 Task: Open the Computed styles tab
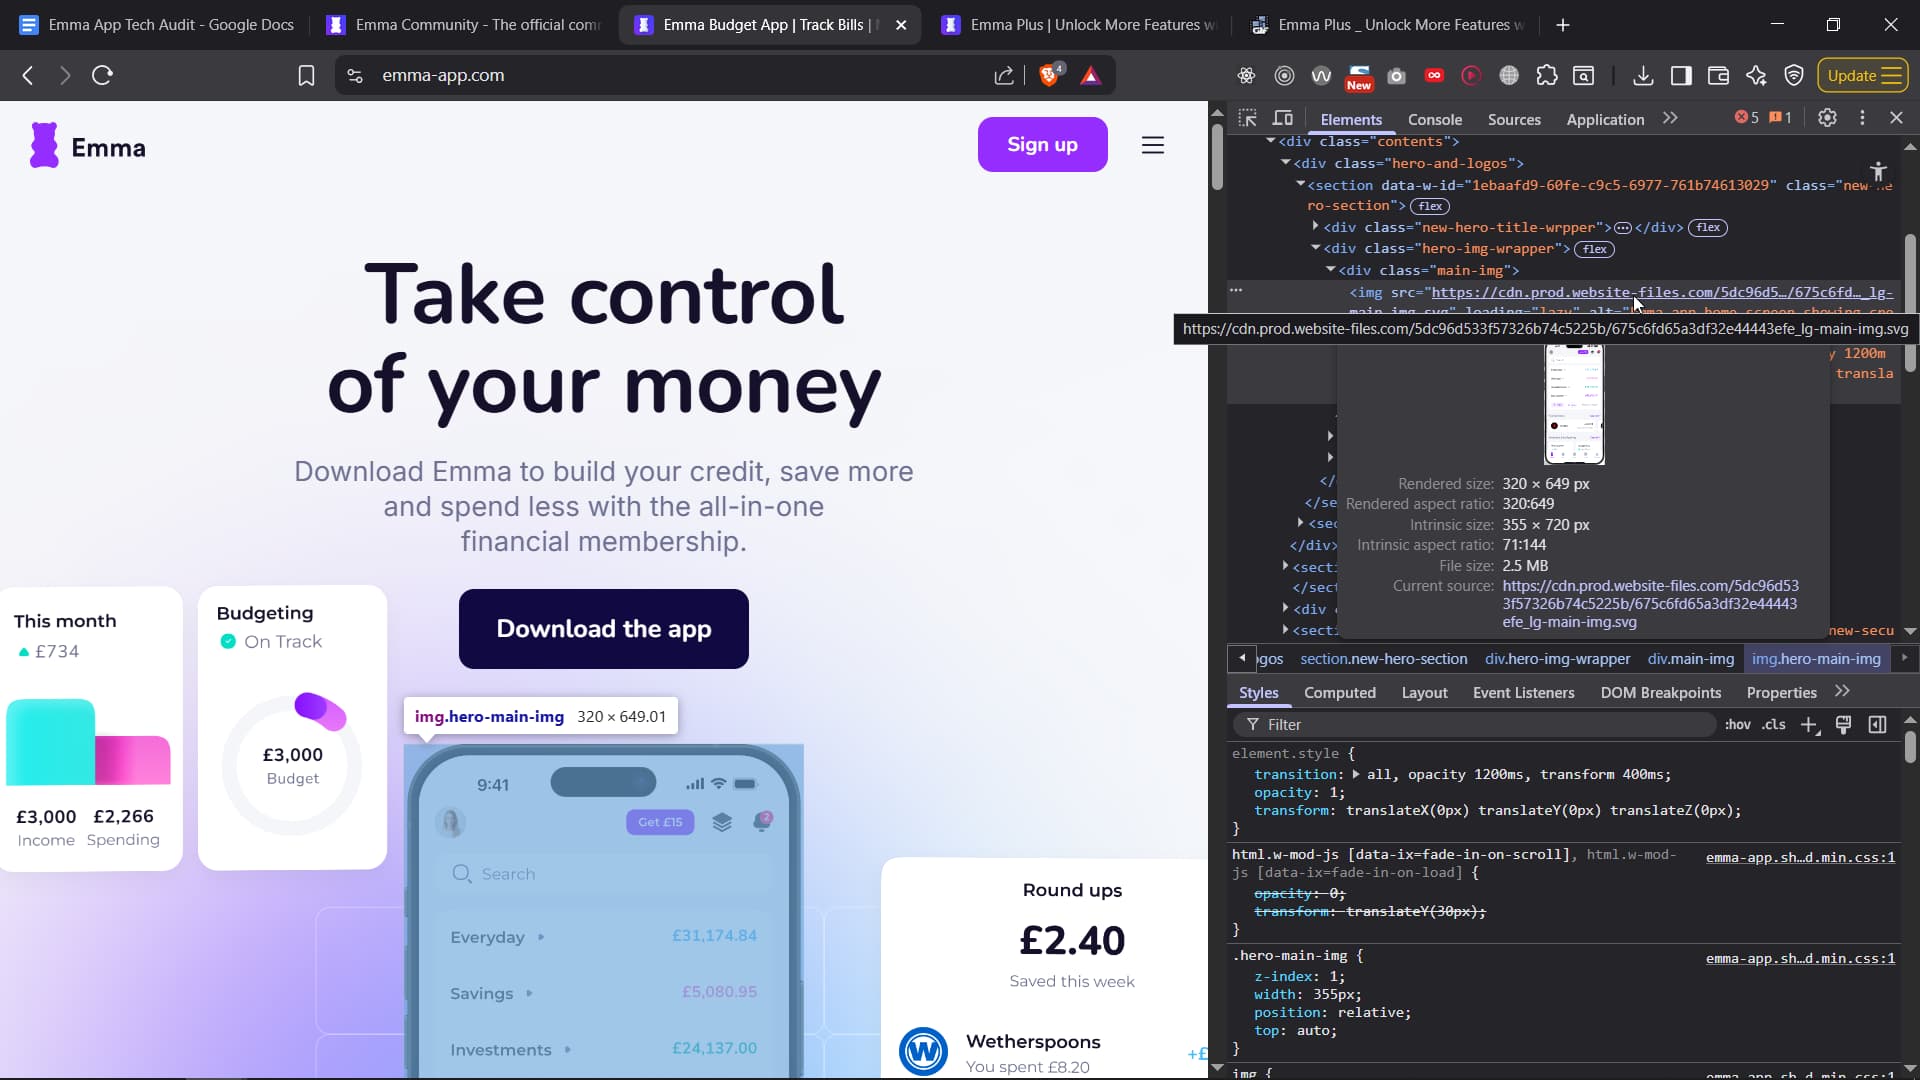[x=1340, y=693]
